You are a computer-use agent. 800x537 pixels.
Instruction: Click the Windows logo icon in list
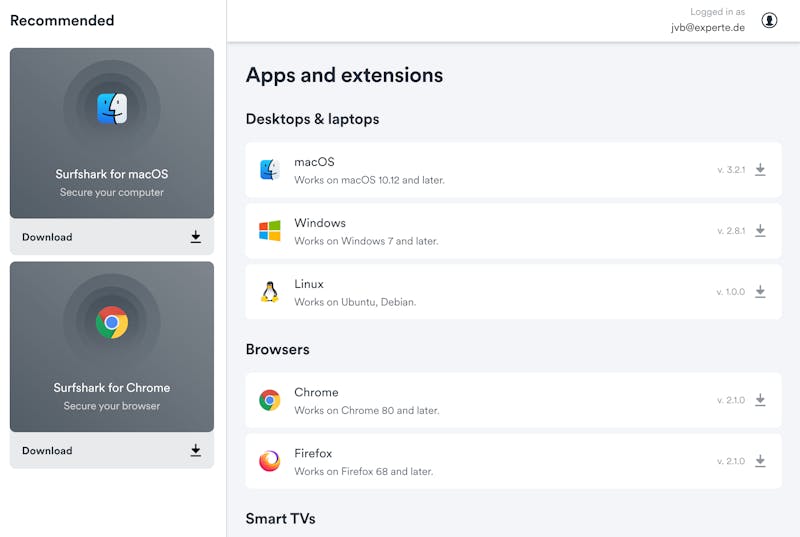coord(270,231)
